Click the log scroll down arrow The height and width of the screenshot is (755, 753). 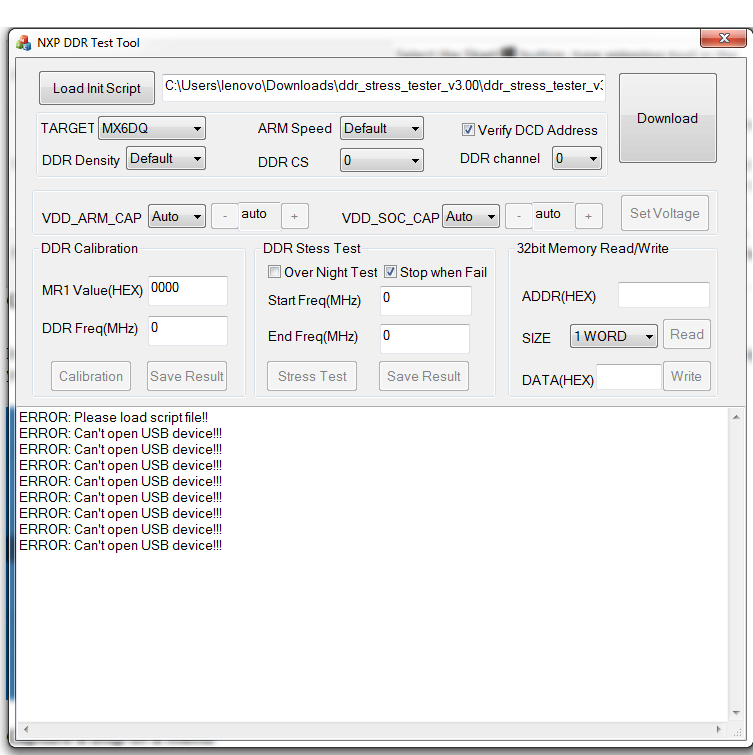pos(736,713)
